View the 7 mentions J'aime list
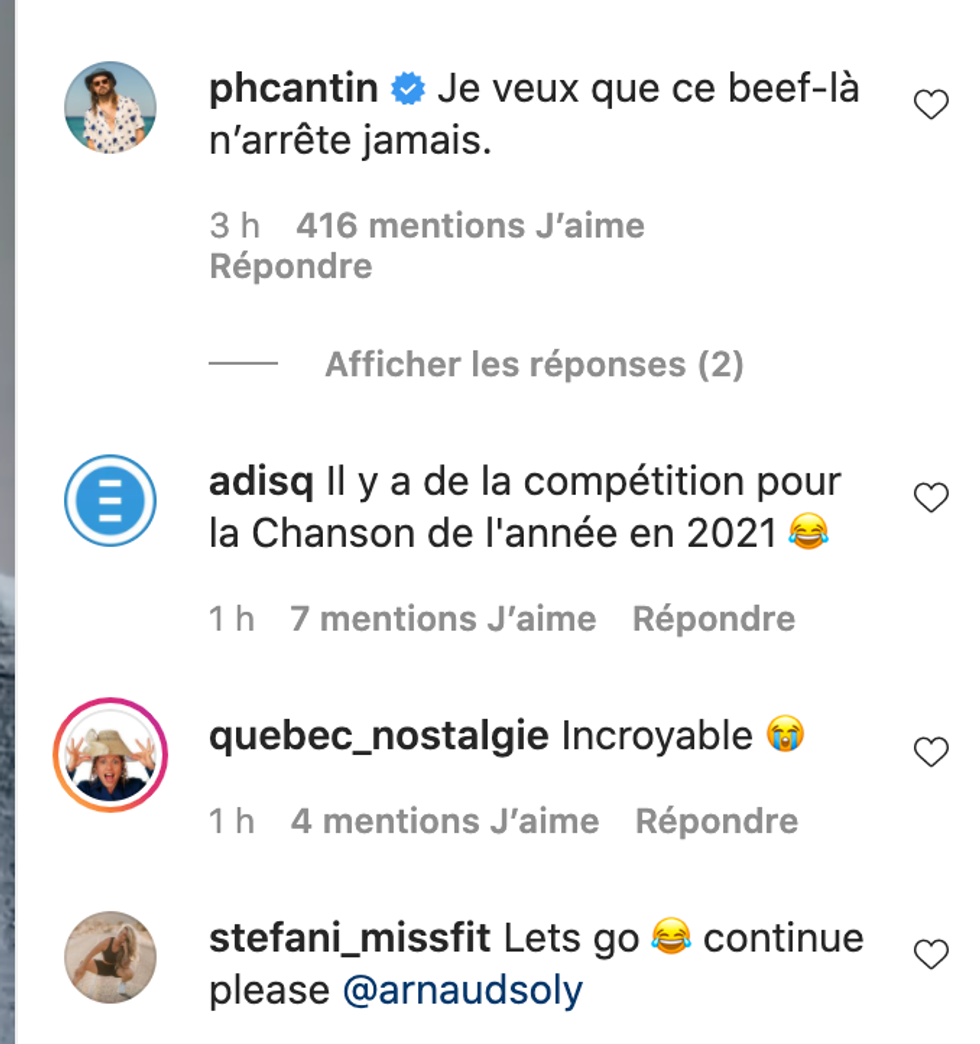Image resolution: width=980 pixels, height=1044 pixels. pyautogui.click(x=443, y=619)
